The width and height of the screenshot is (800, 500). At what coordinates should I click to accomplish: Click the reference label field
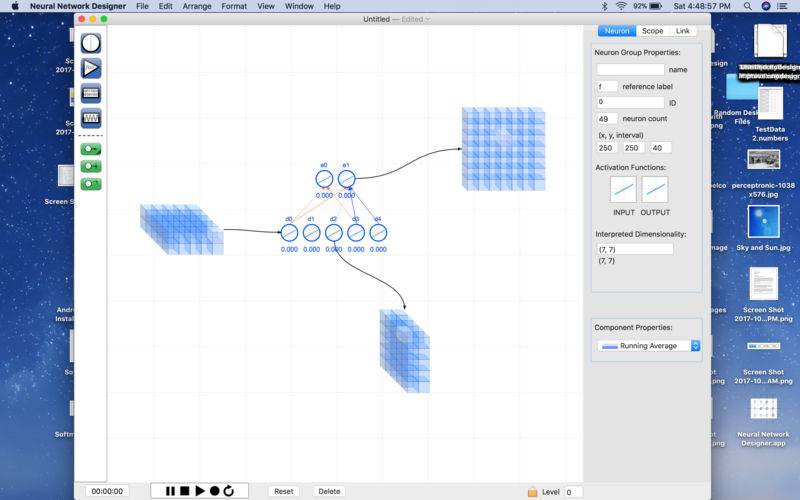607,87
